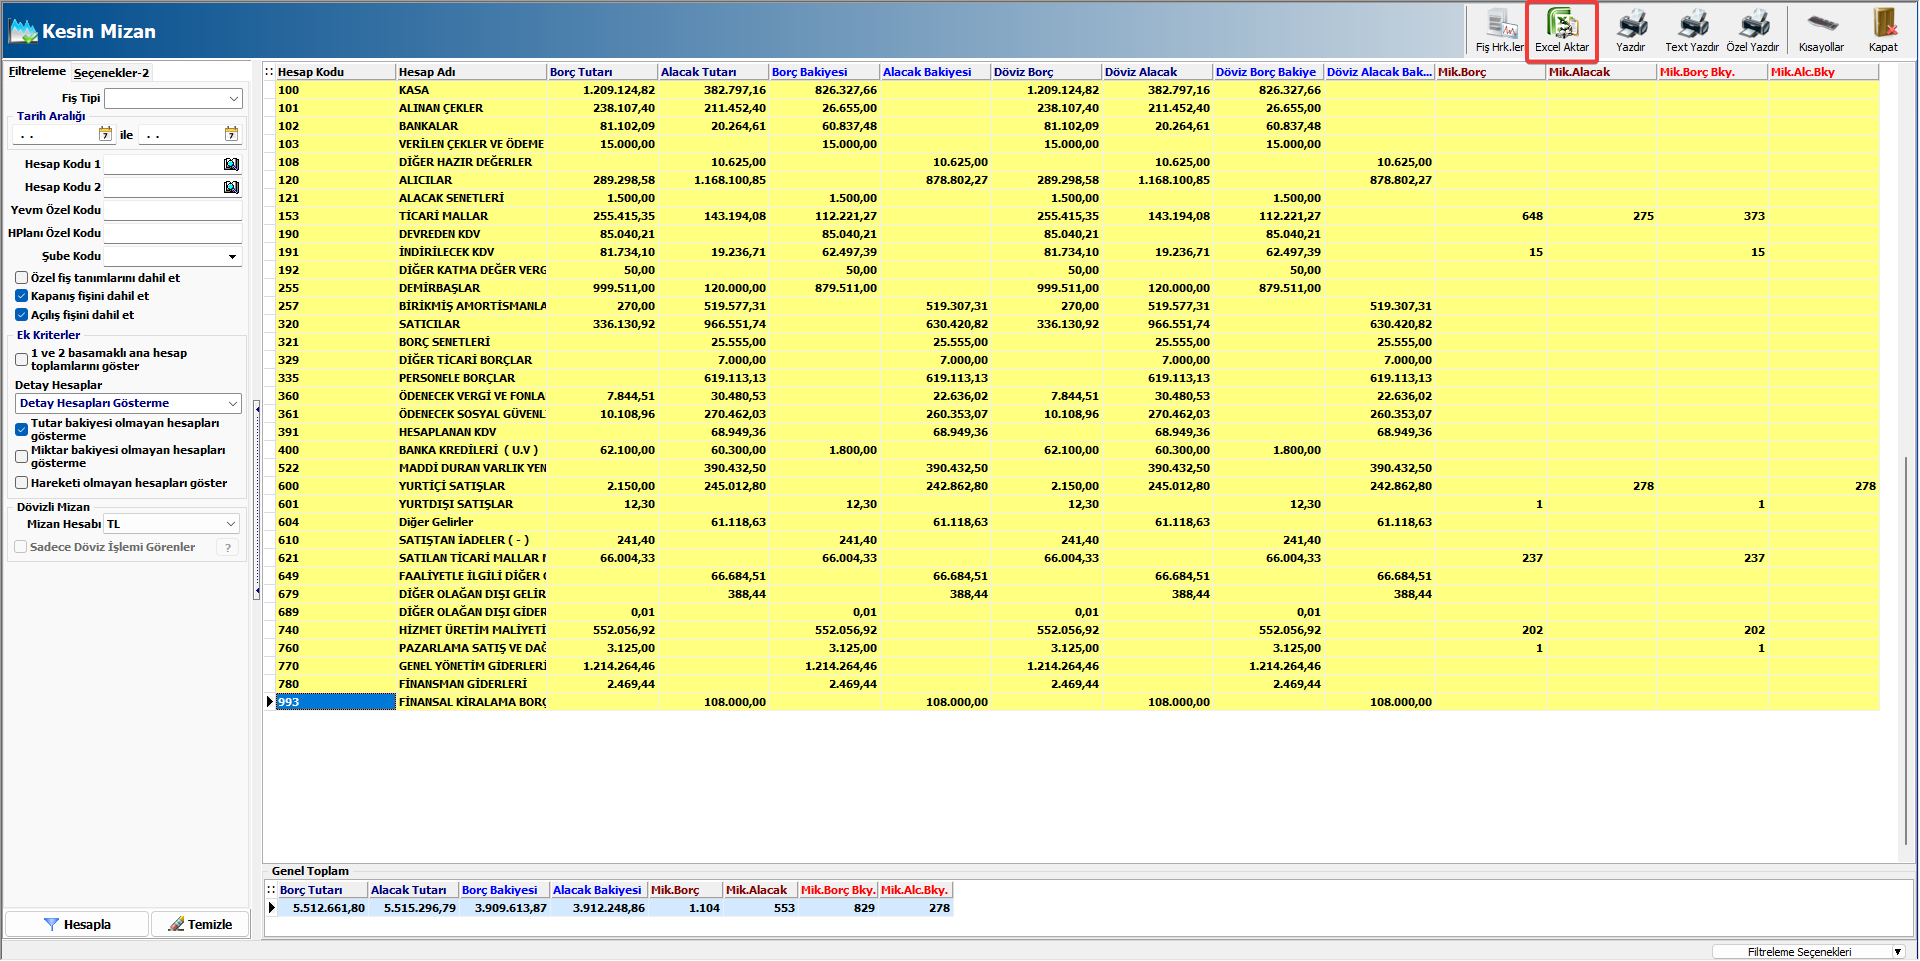Image resolution: width=1920 pixels, height=961 pixels.
Task: Click the filter panel collapse splitter
Action: 257,500
